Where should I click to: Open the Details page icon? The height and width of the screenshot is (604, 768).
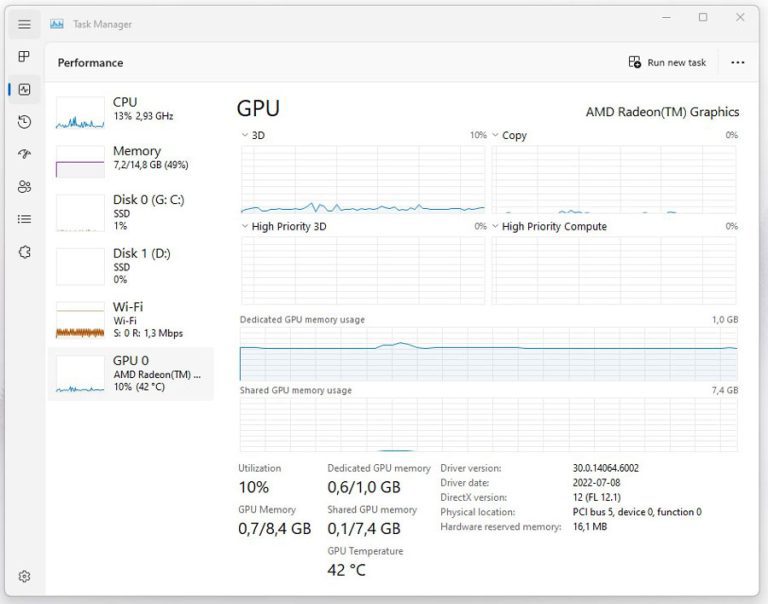[24, 219]
